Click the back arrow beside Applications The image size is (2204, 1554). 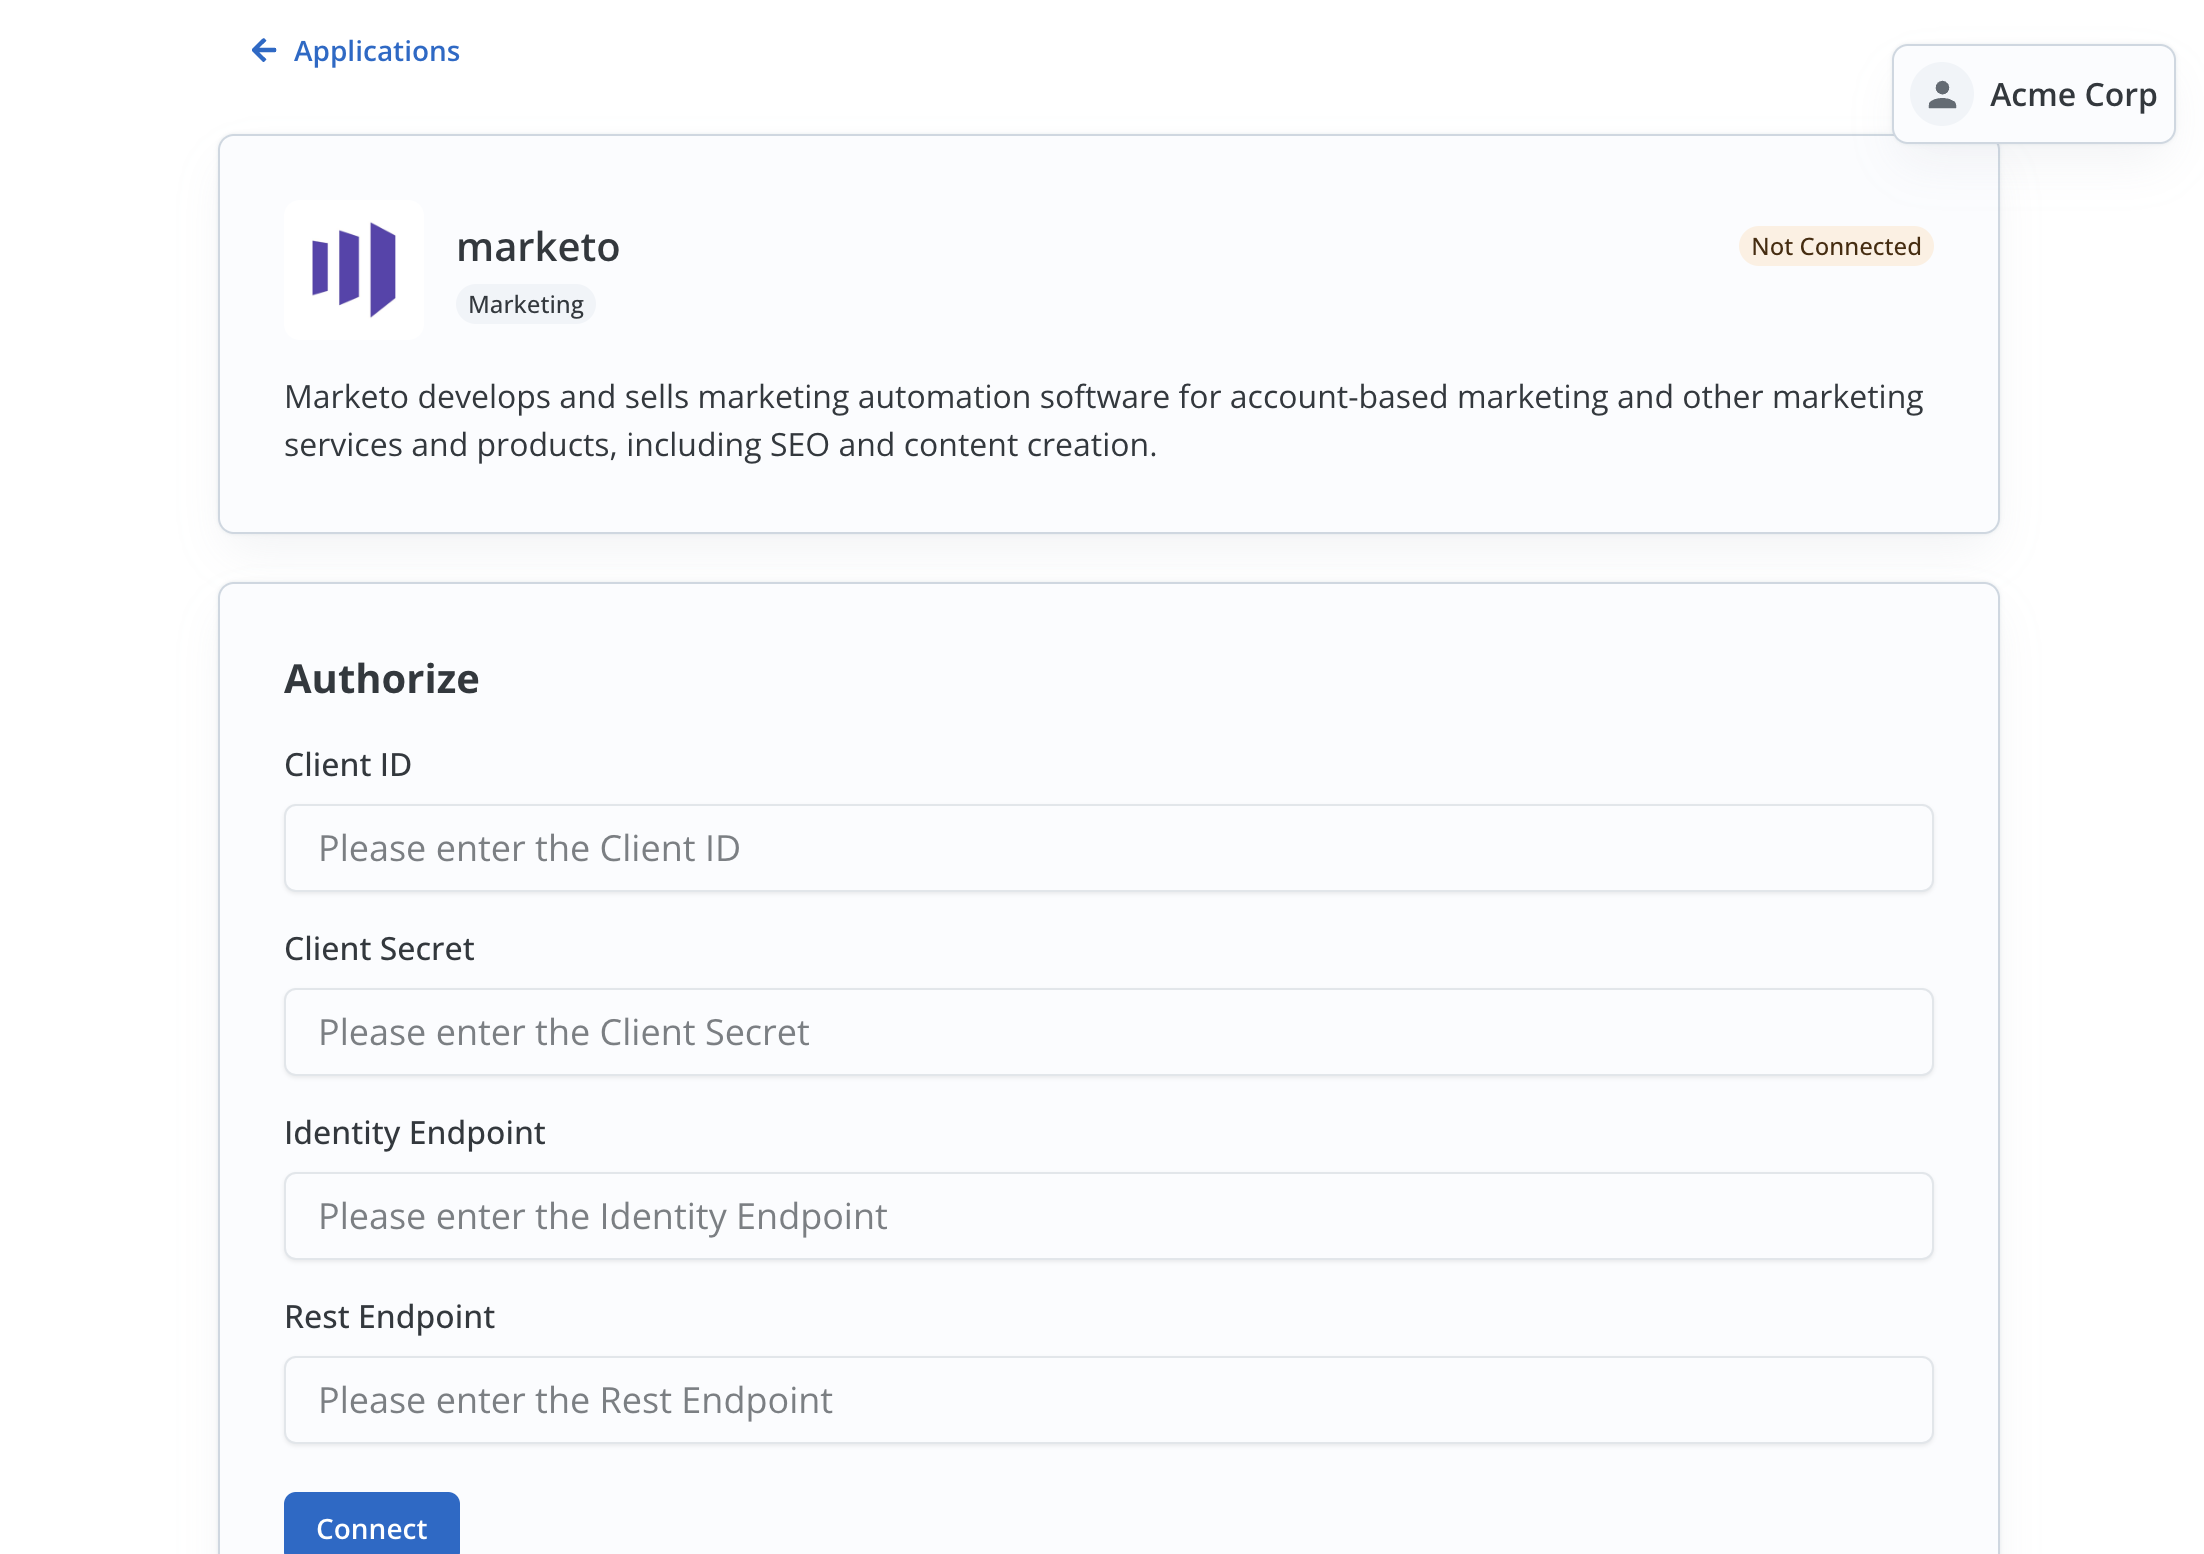[263, 50]
